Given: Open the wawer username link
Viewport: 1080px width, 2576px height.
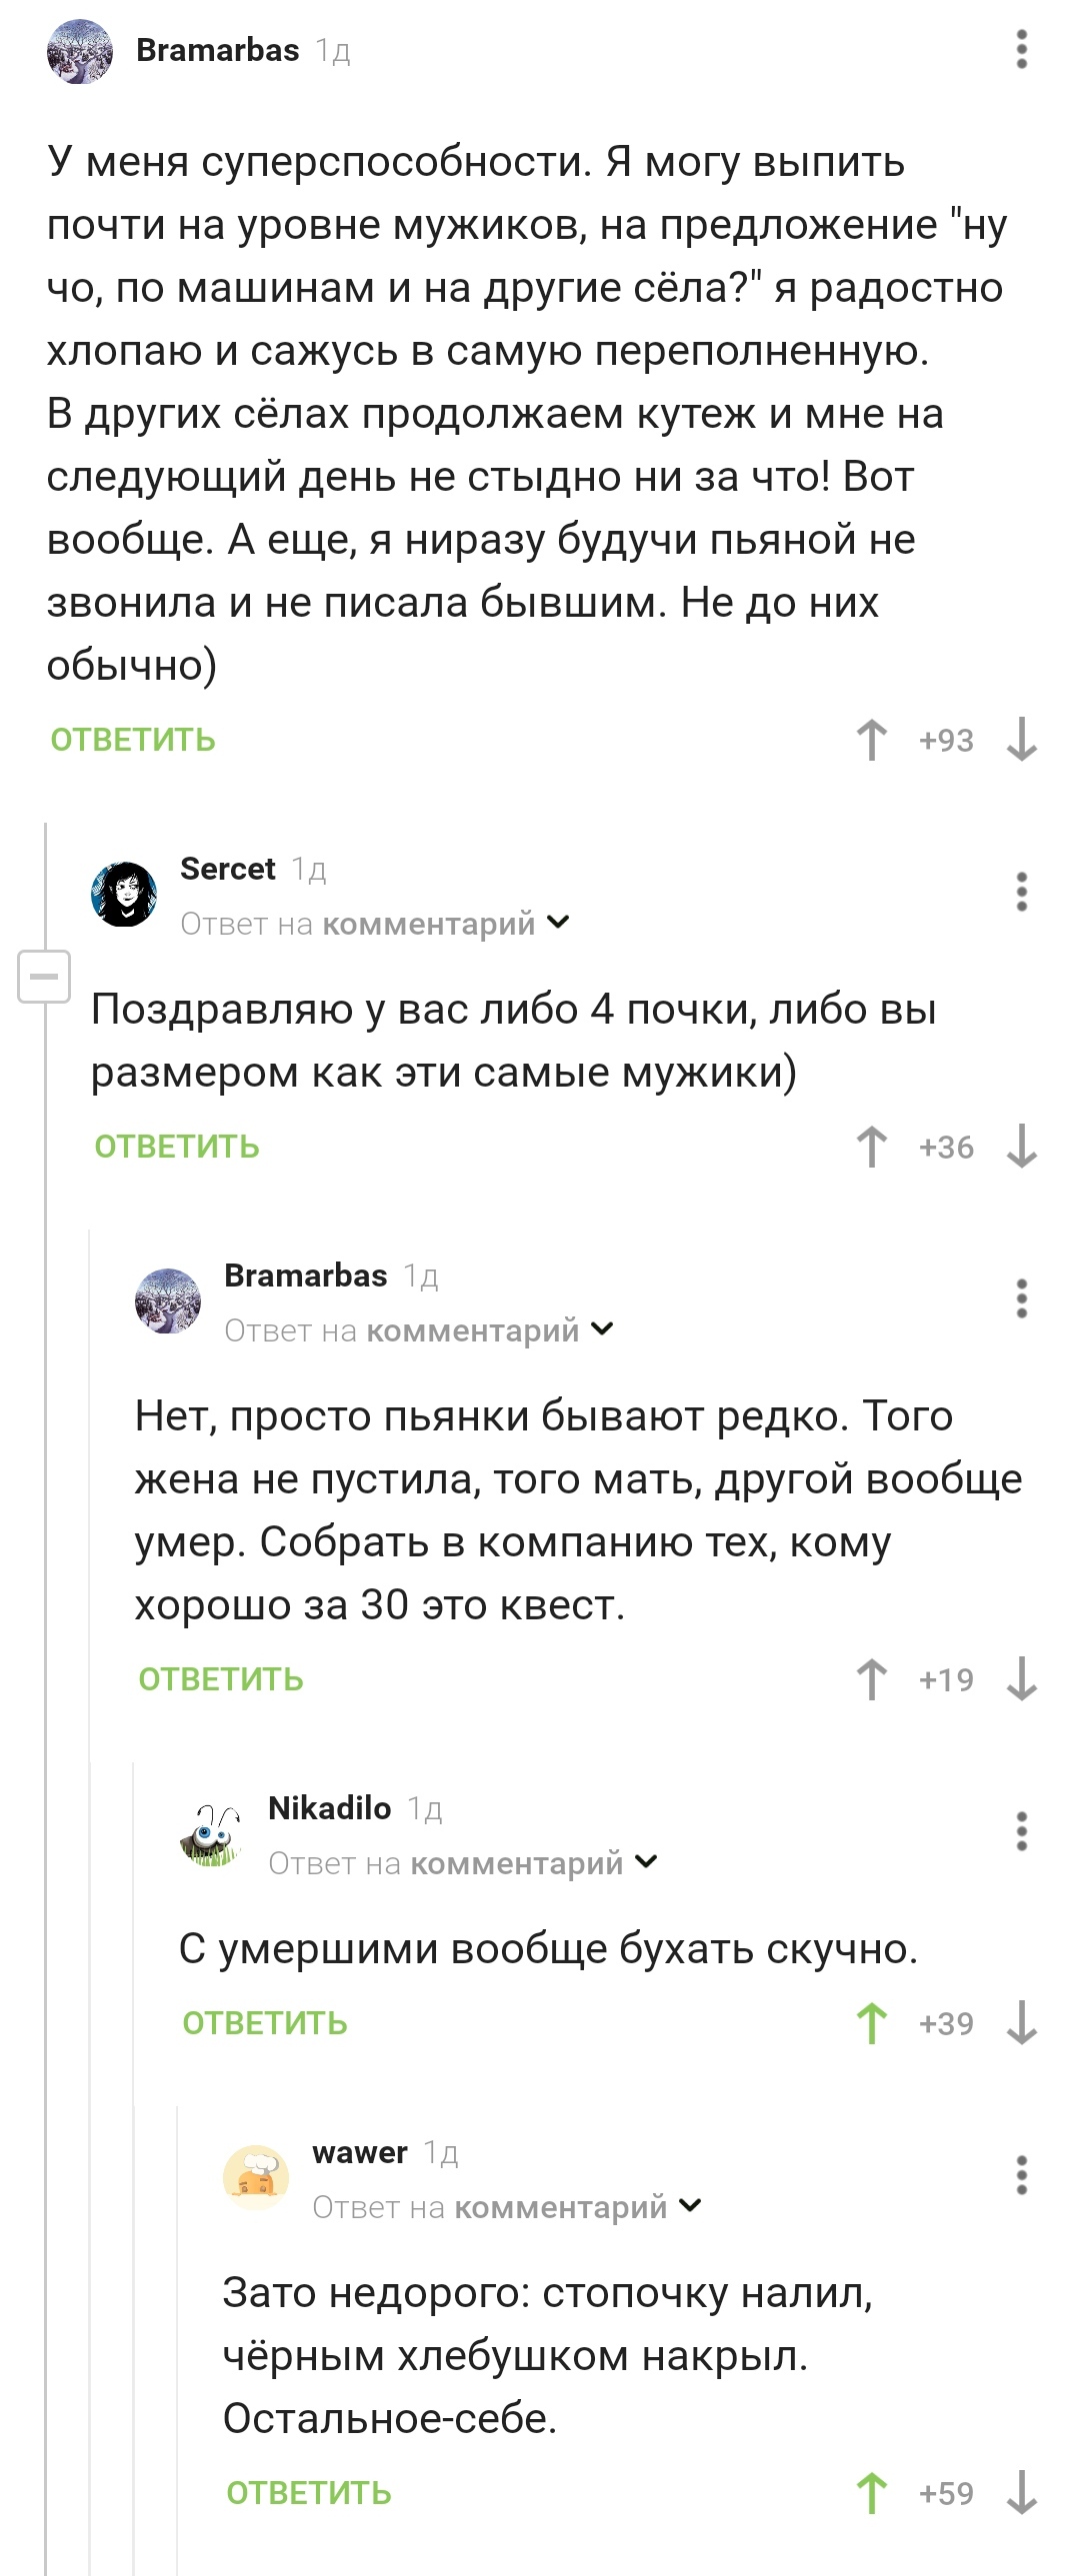Looking at the screenshot, I should pos(360,2152).
